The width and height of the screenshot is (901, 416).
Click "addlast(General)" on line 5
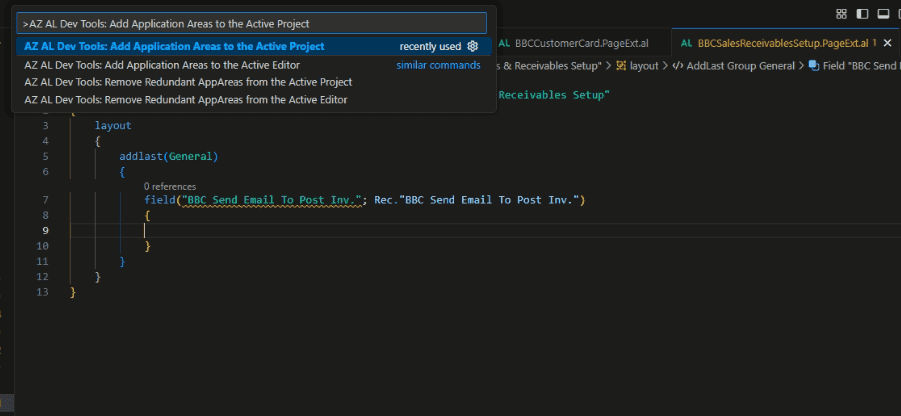pyautogui.click(x=169, y=156)
